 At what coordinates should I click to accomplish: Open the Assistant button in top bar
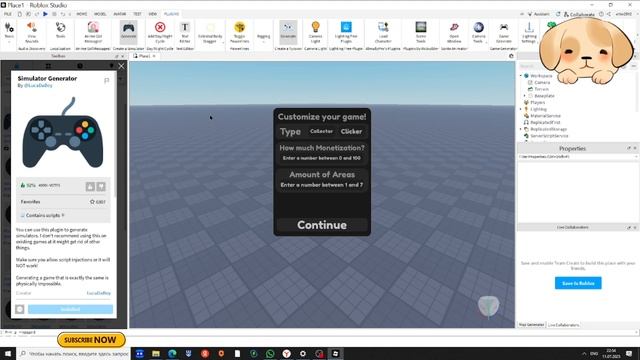(538, 14)
